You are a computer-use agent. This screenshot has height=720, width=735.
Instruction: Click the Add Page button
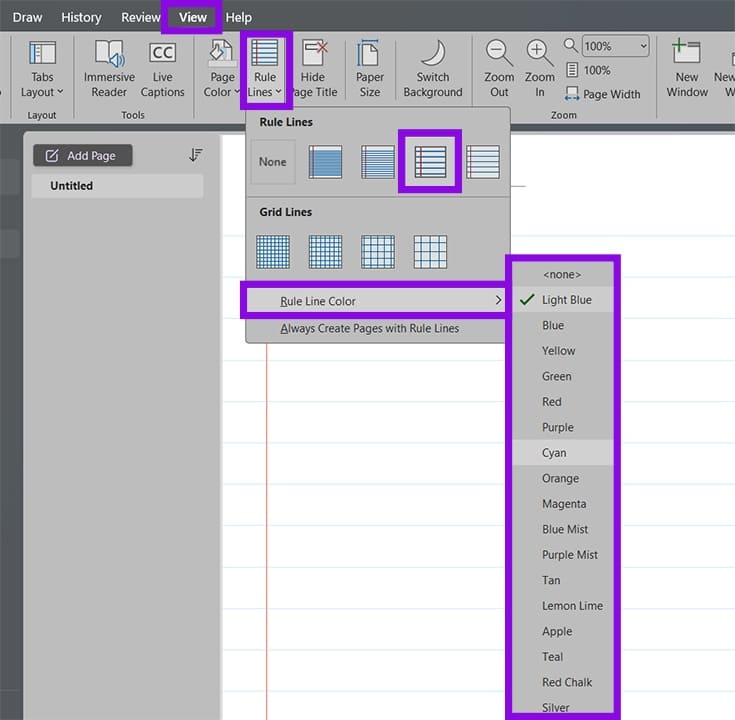pos(82,156)
